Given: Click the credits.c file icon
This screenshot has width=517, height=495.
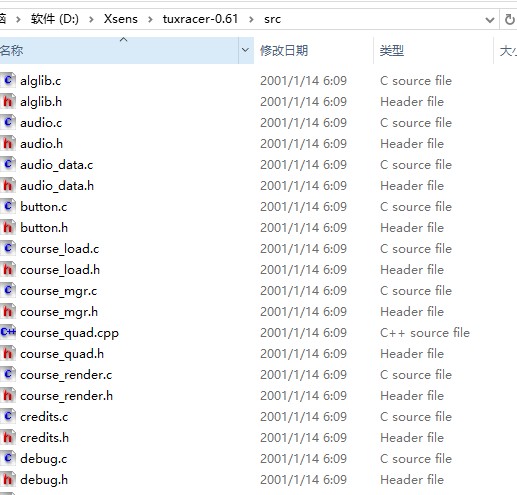Looking at the screenshot, I should tap(8, 416).
